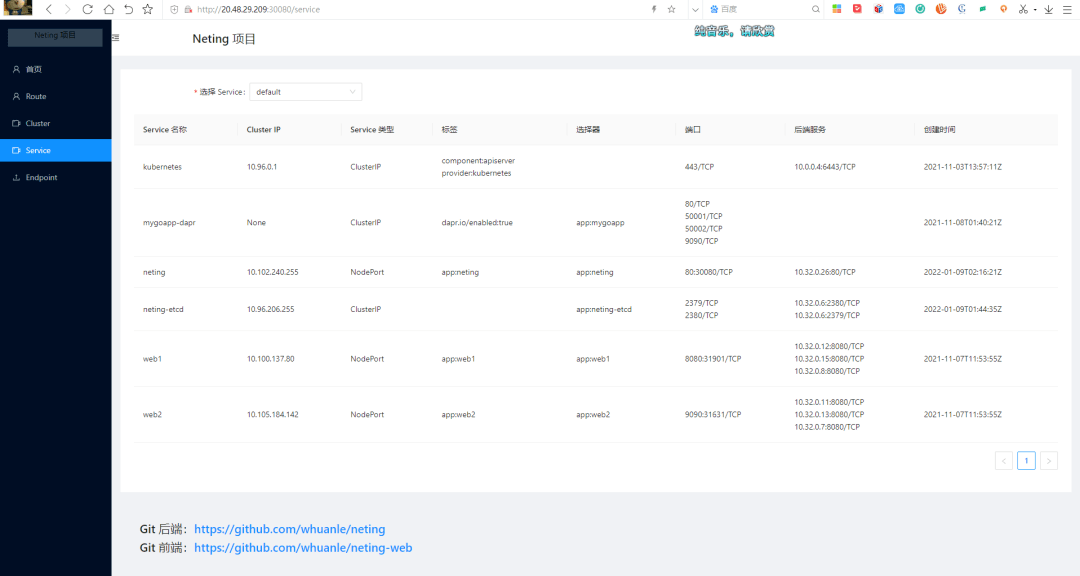Open the blue letter C extension icon

(x=962, y=9)
